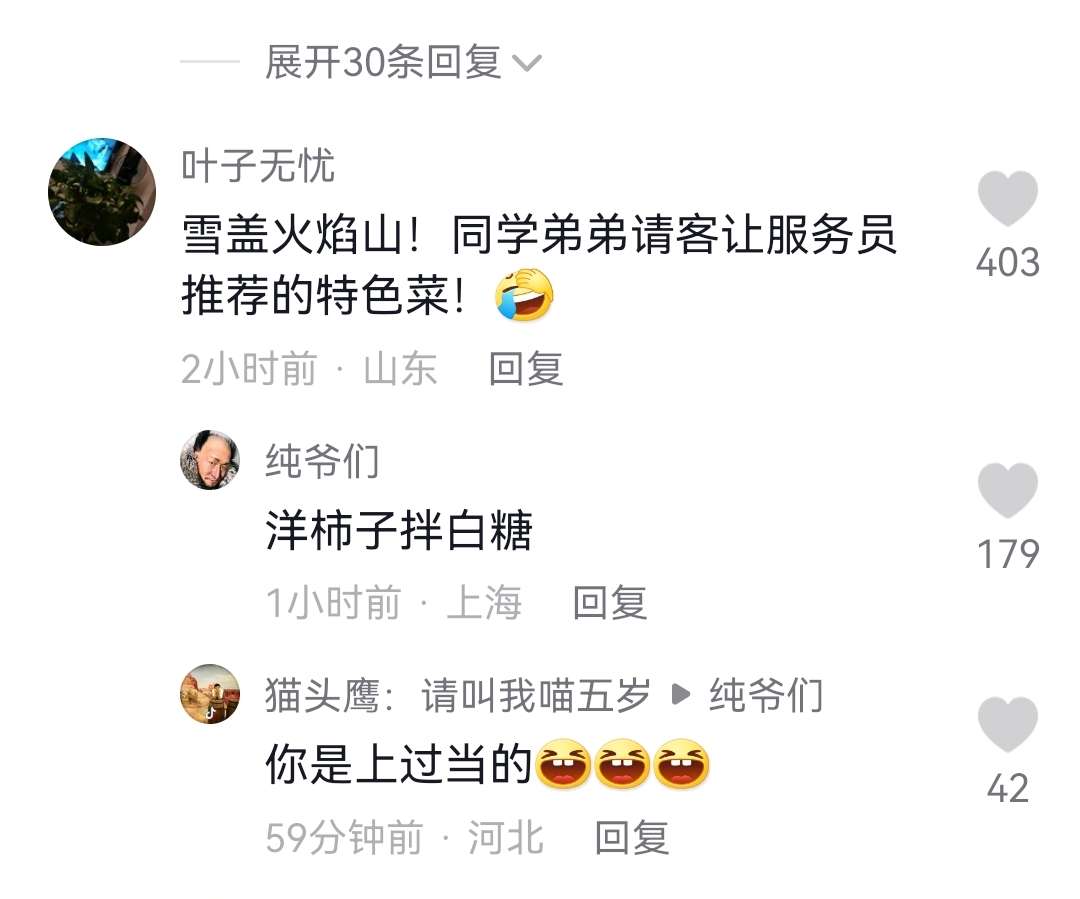
Task: Open 猫头鹰 user's avatar
Action: pyautogui.click(x=210, y=694)
